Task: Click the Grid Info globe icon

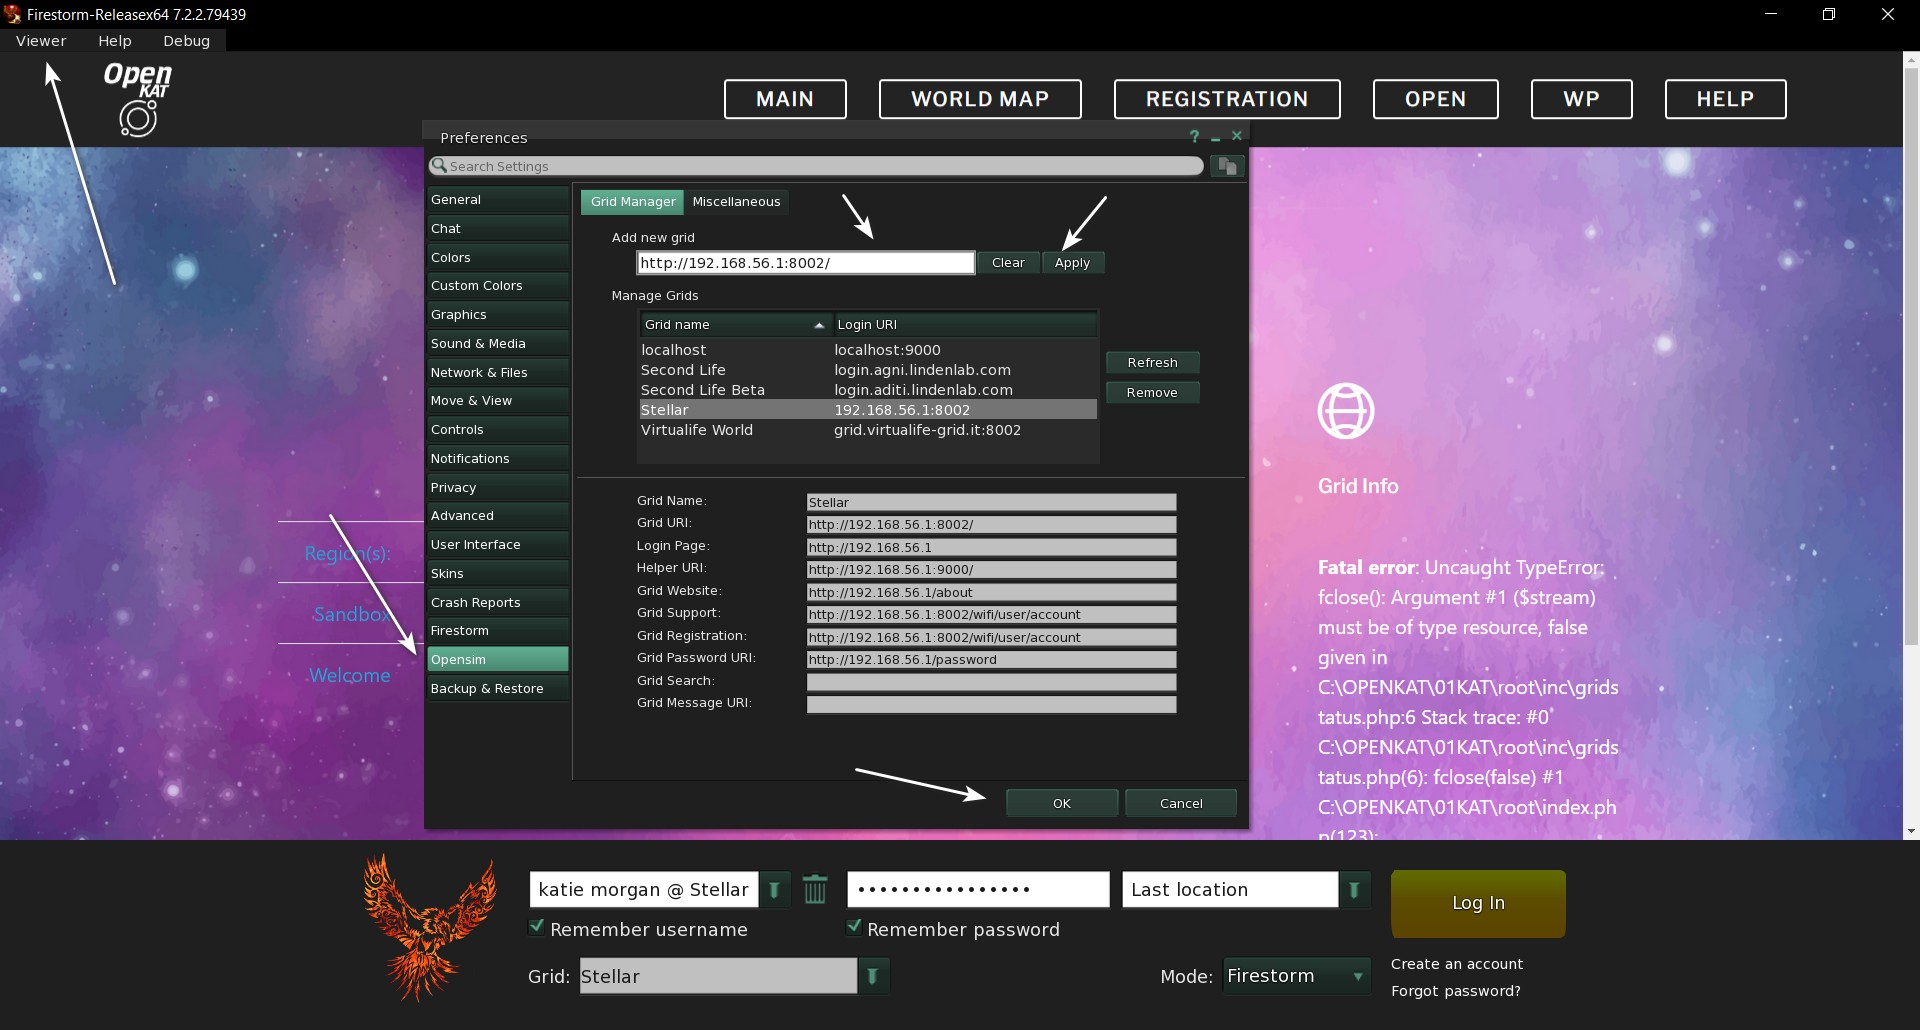Action: 1346,411
